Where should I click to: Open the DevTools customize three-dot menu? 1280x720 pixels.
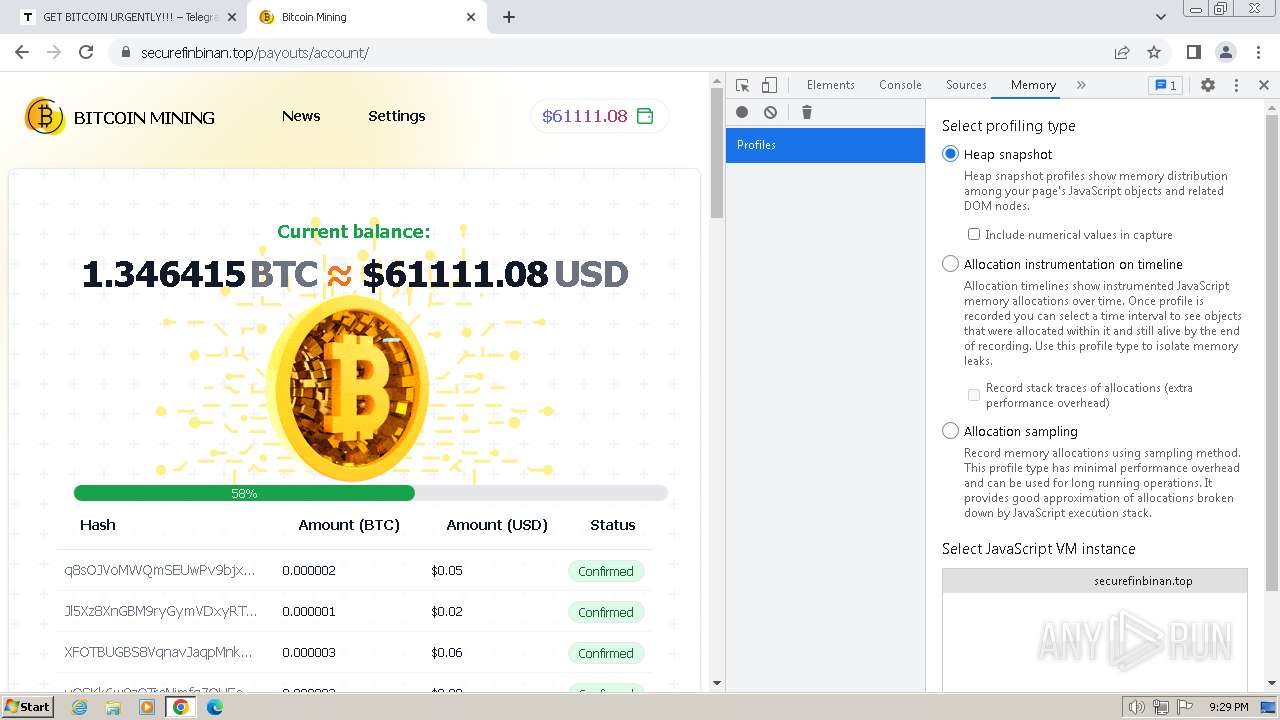(1236, 85)
